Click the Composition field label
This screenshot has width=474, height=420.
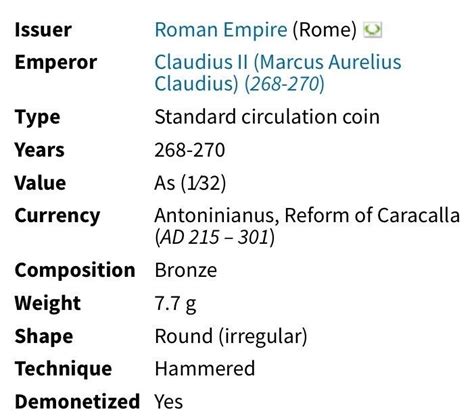75,270
